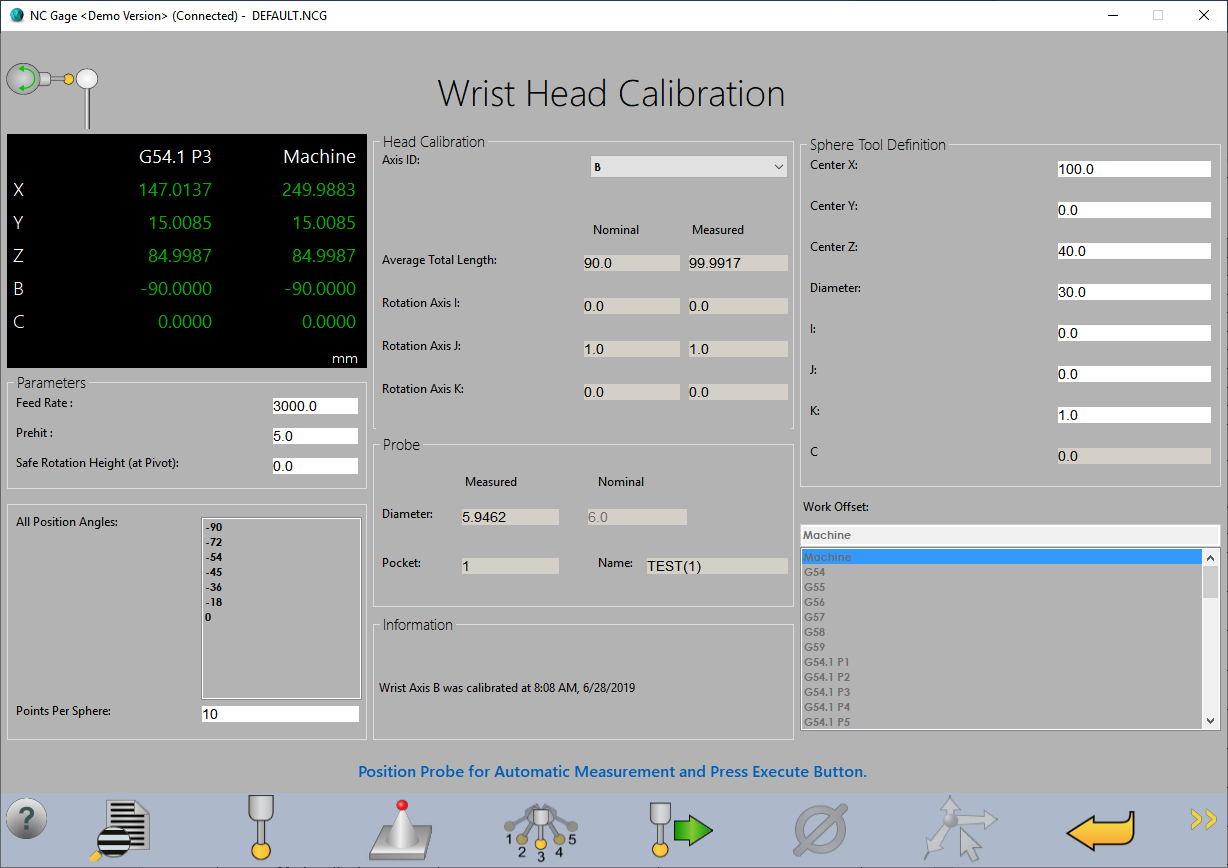Viewport: 1228px width, 868px height.
Task: Choose the -45 position angle
Action: 214,572
